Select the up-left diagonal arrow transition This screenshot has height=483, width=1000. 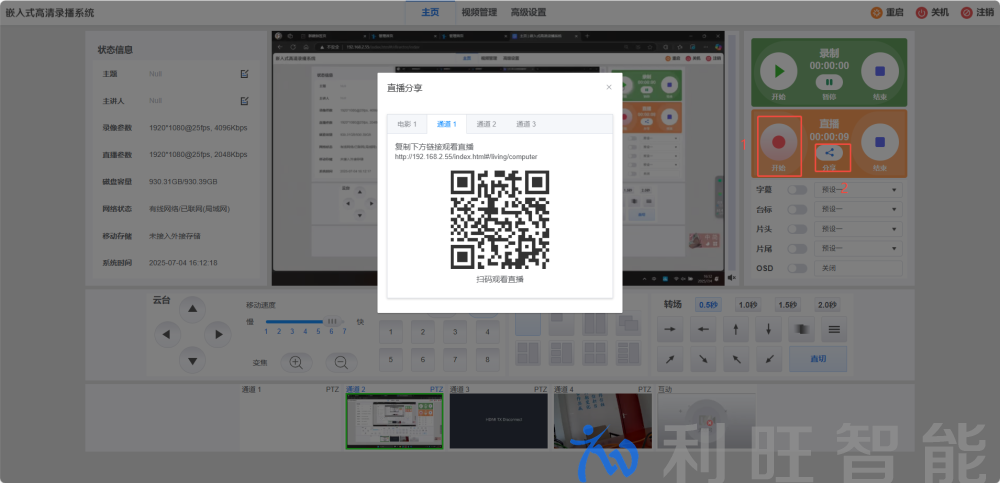(x=736, y=359)
